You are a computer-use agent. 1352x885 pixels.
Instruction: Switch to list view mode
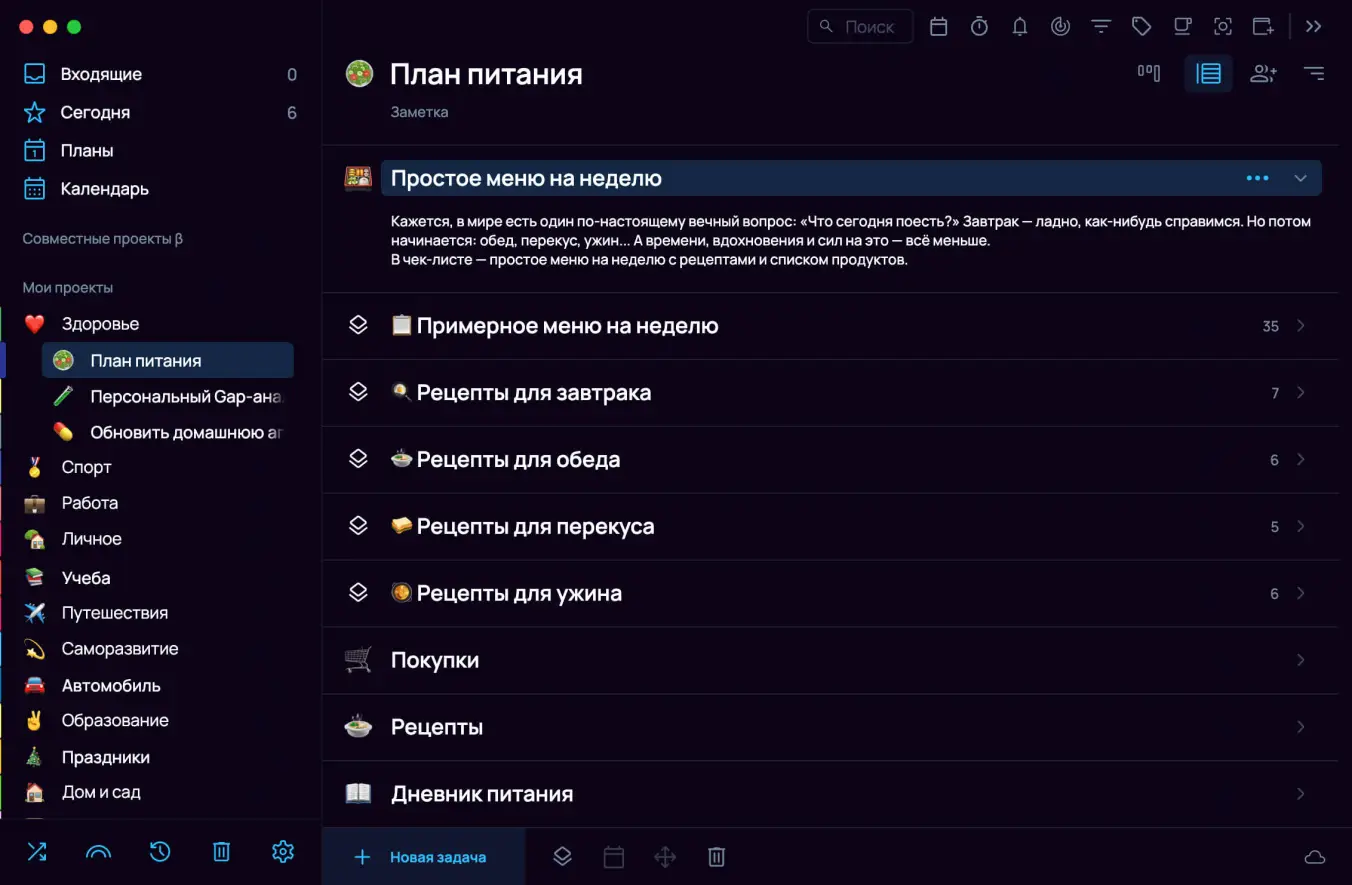(x=1209, y=73)
